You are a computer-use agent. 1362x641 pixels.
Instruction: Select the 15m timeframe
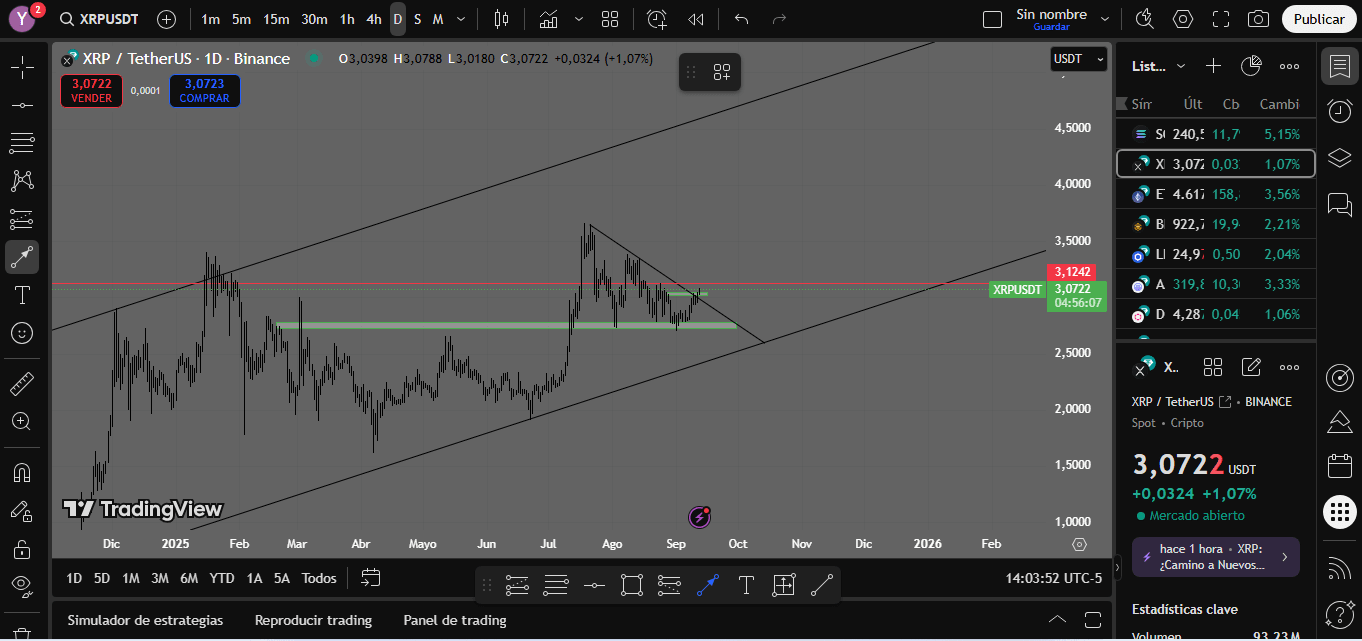(276, 19)
